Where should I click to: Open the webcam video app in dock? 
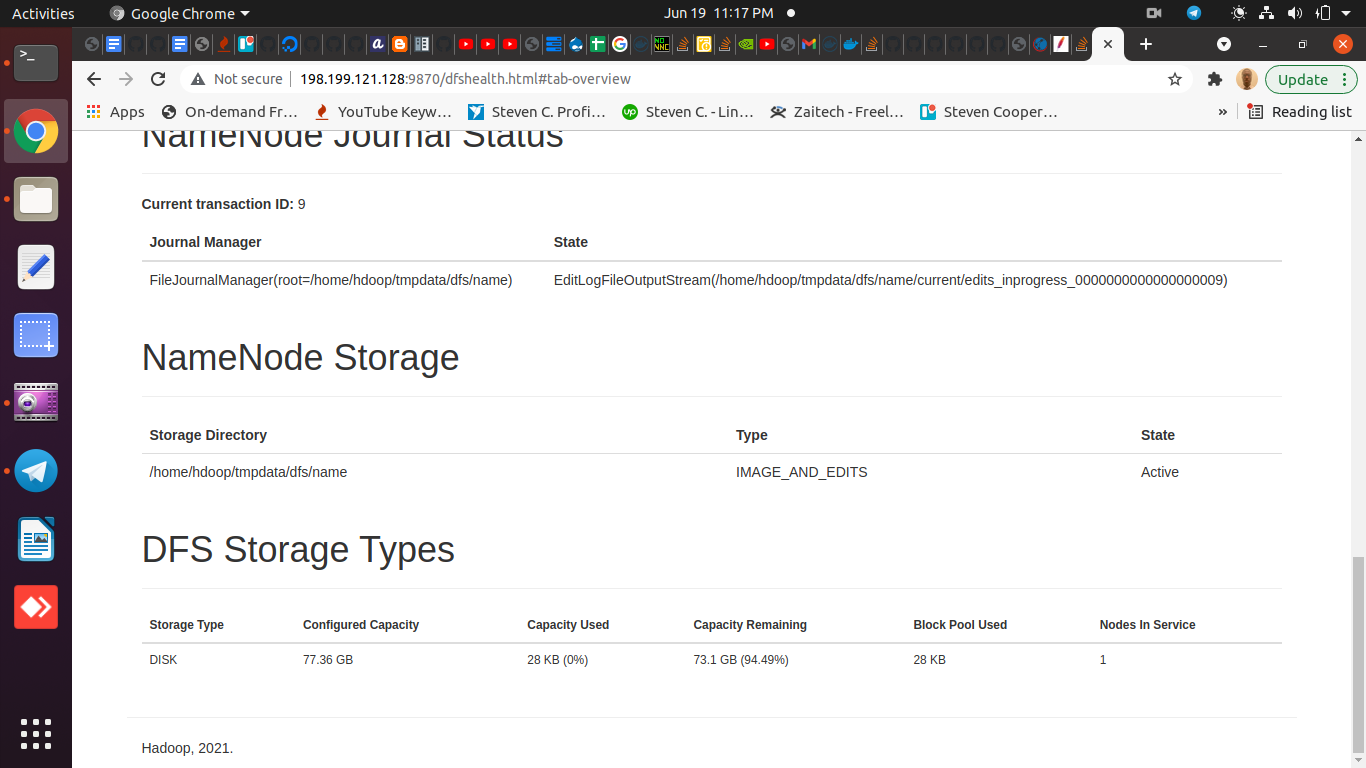pos(36,403)
